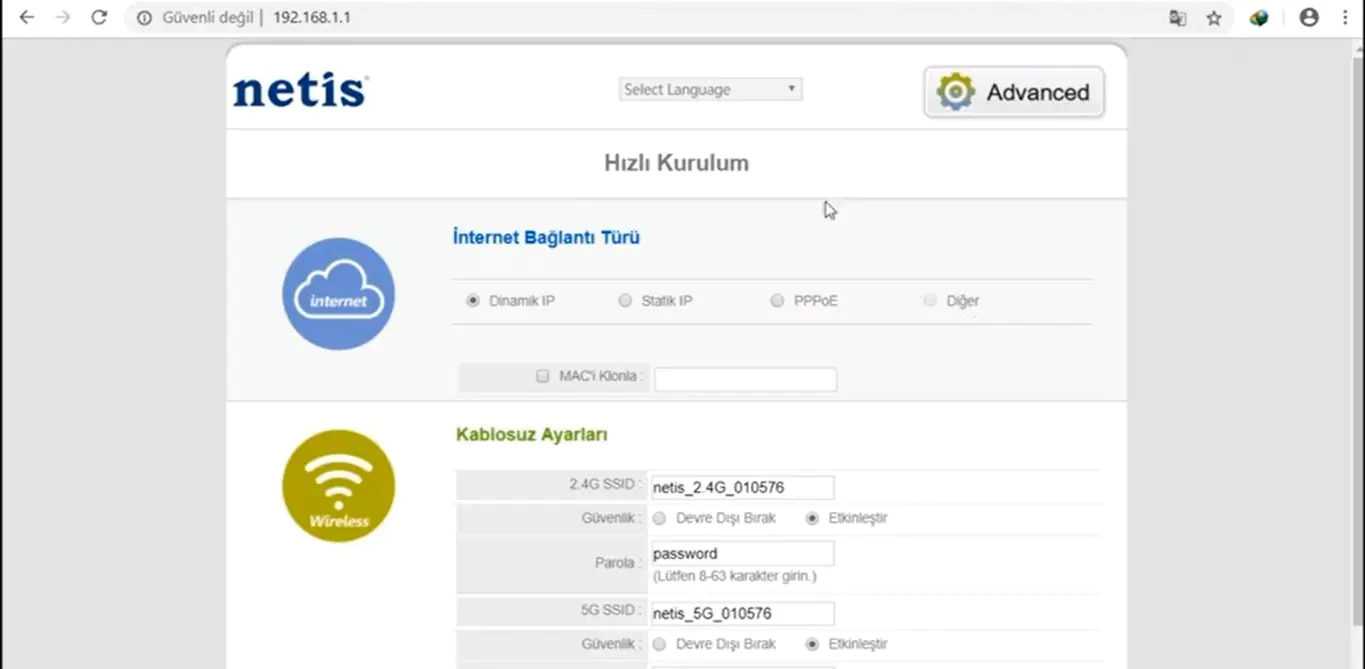Open the Chrome three-dot menu
1365x669 pixels.
(1344, 17)
